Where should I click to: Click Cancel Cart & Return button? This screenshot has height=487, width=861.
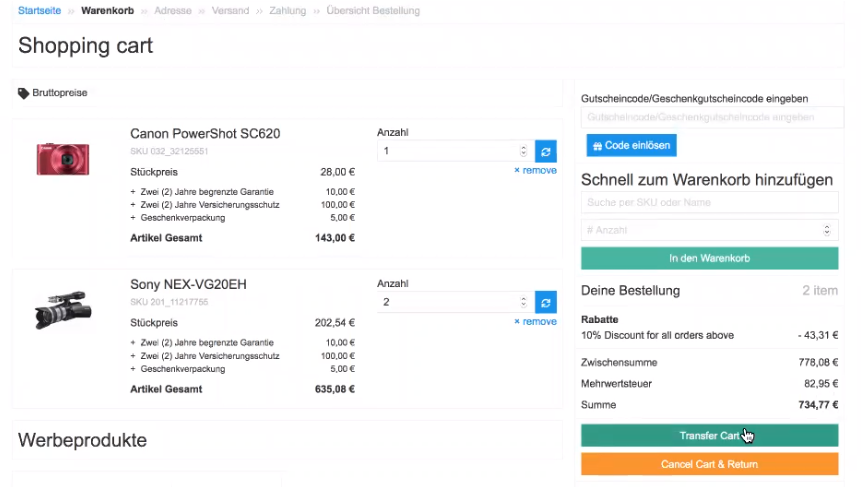tap(709, 464)
